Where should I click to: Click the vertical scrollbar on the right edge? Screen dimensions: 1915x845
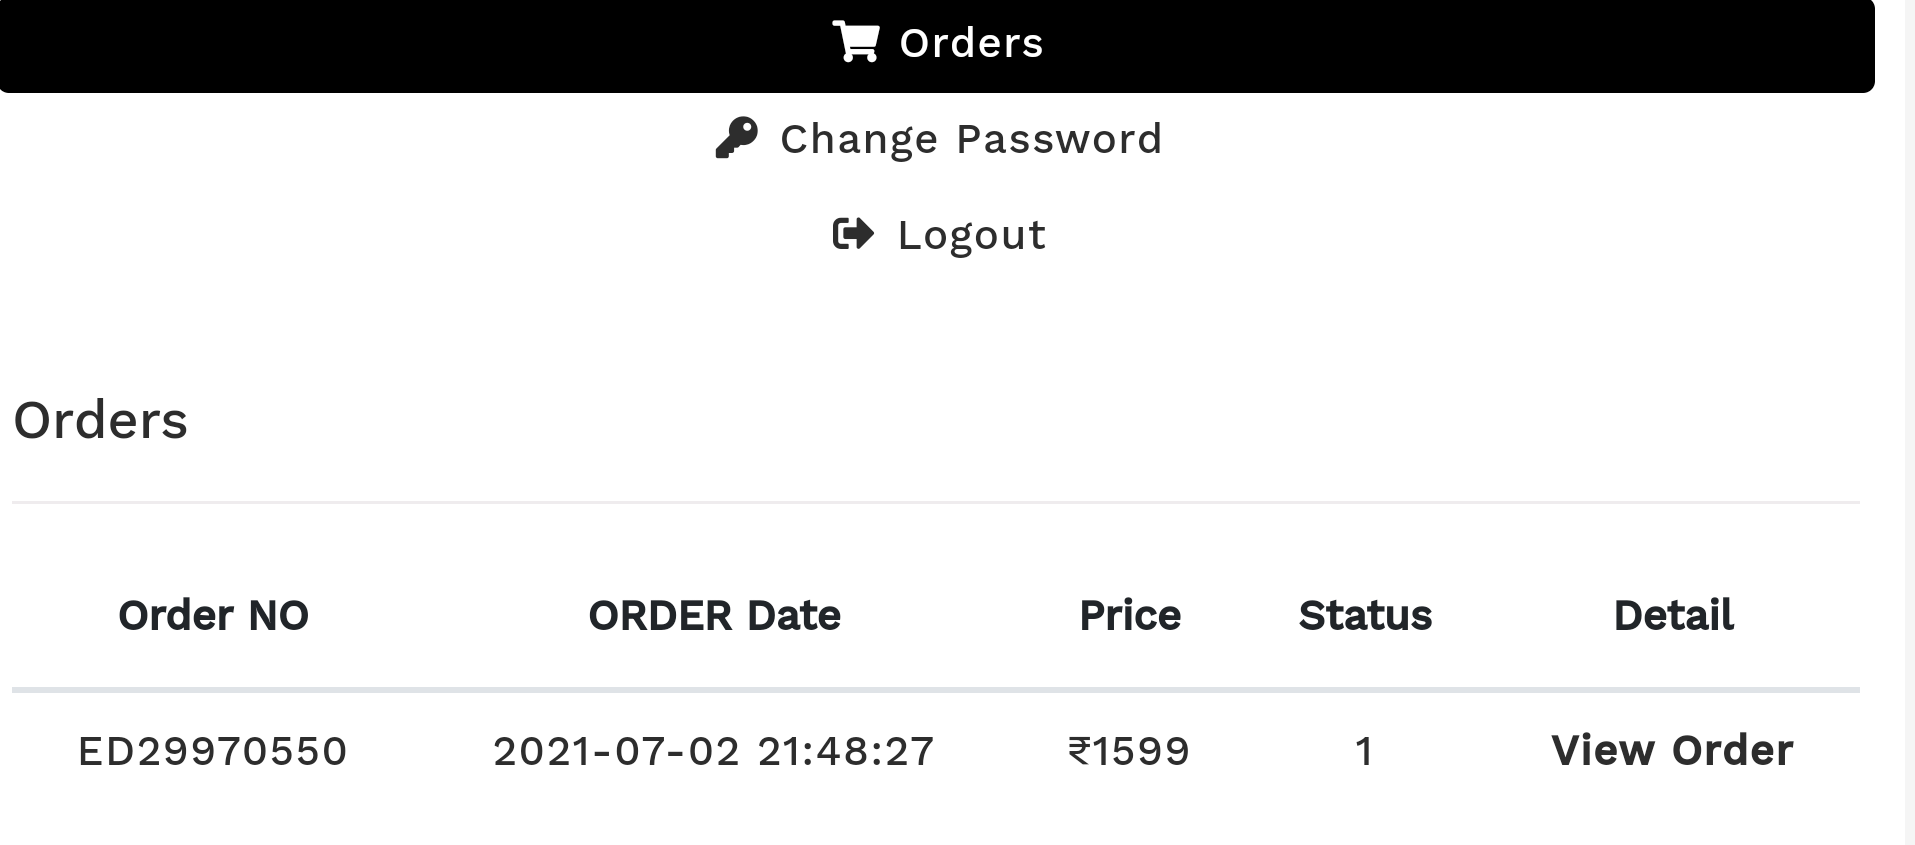(x=1908, y=422)
